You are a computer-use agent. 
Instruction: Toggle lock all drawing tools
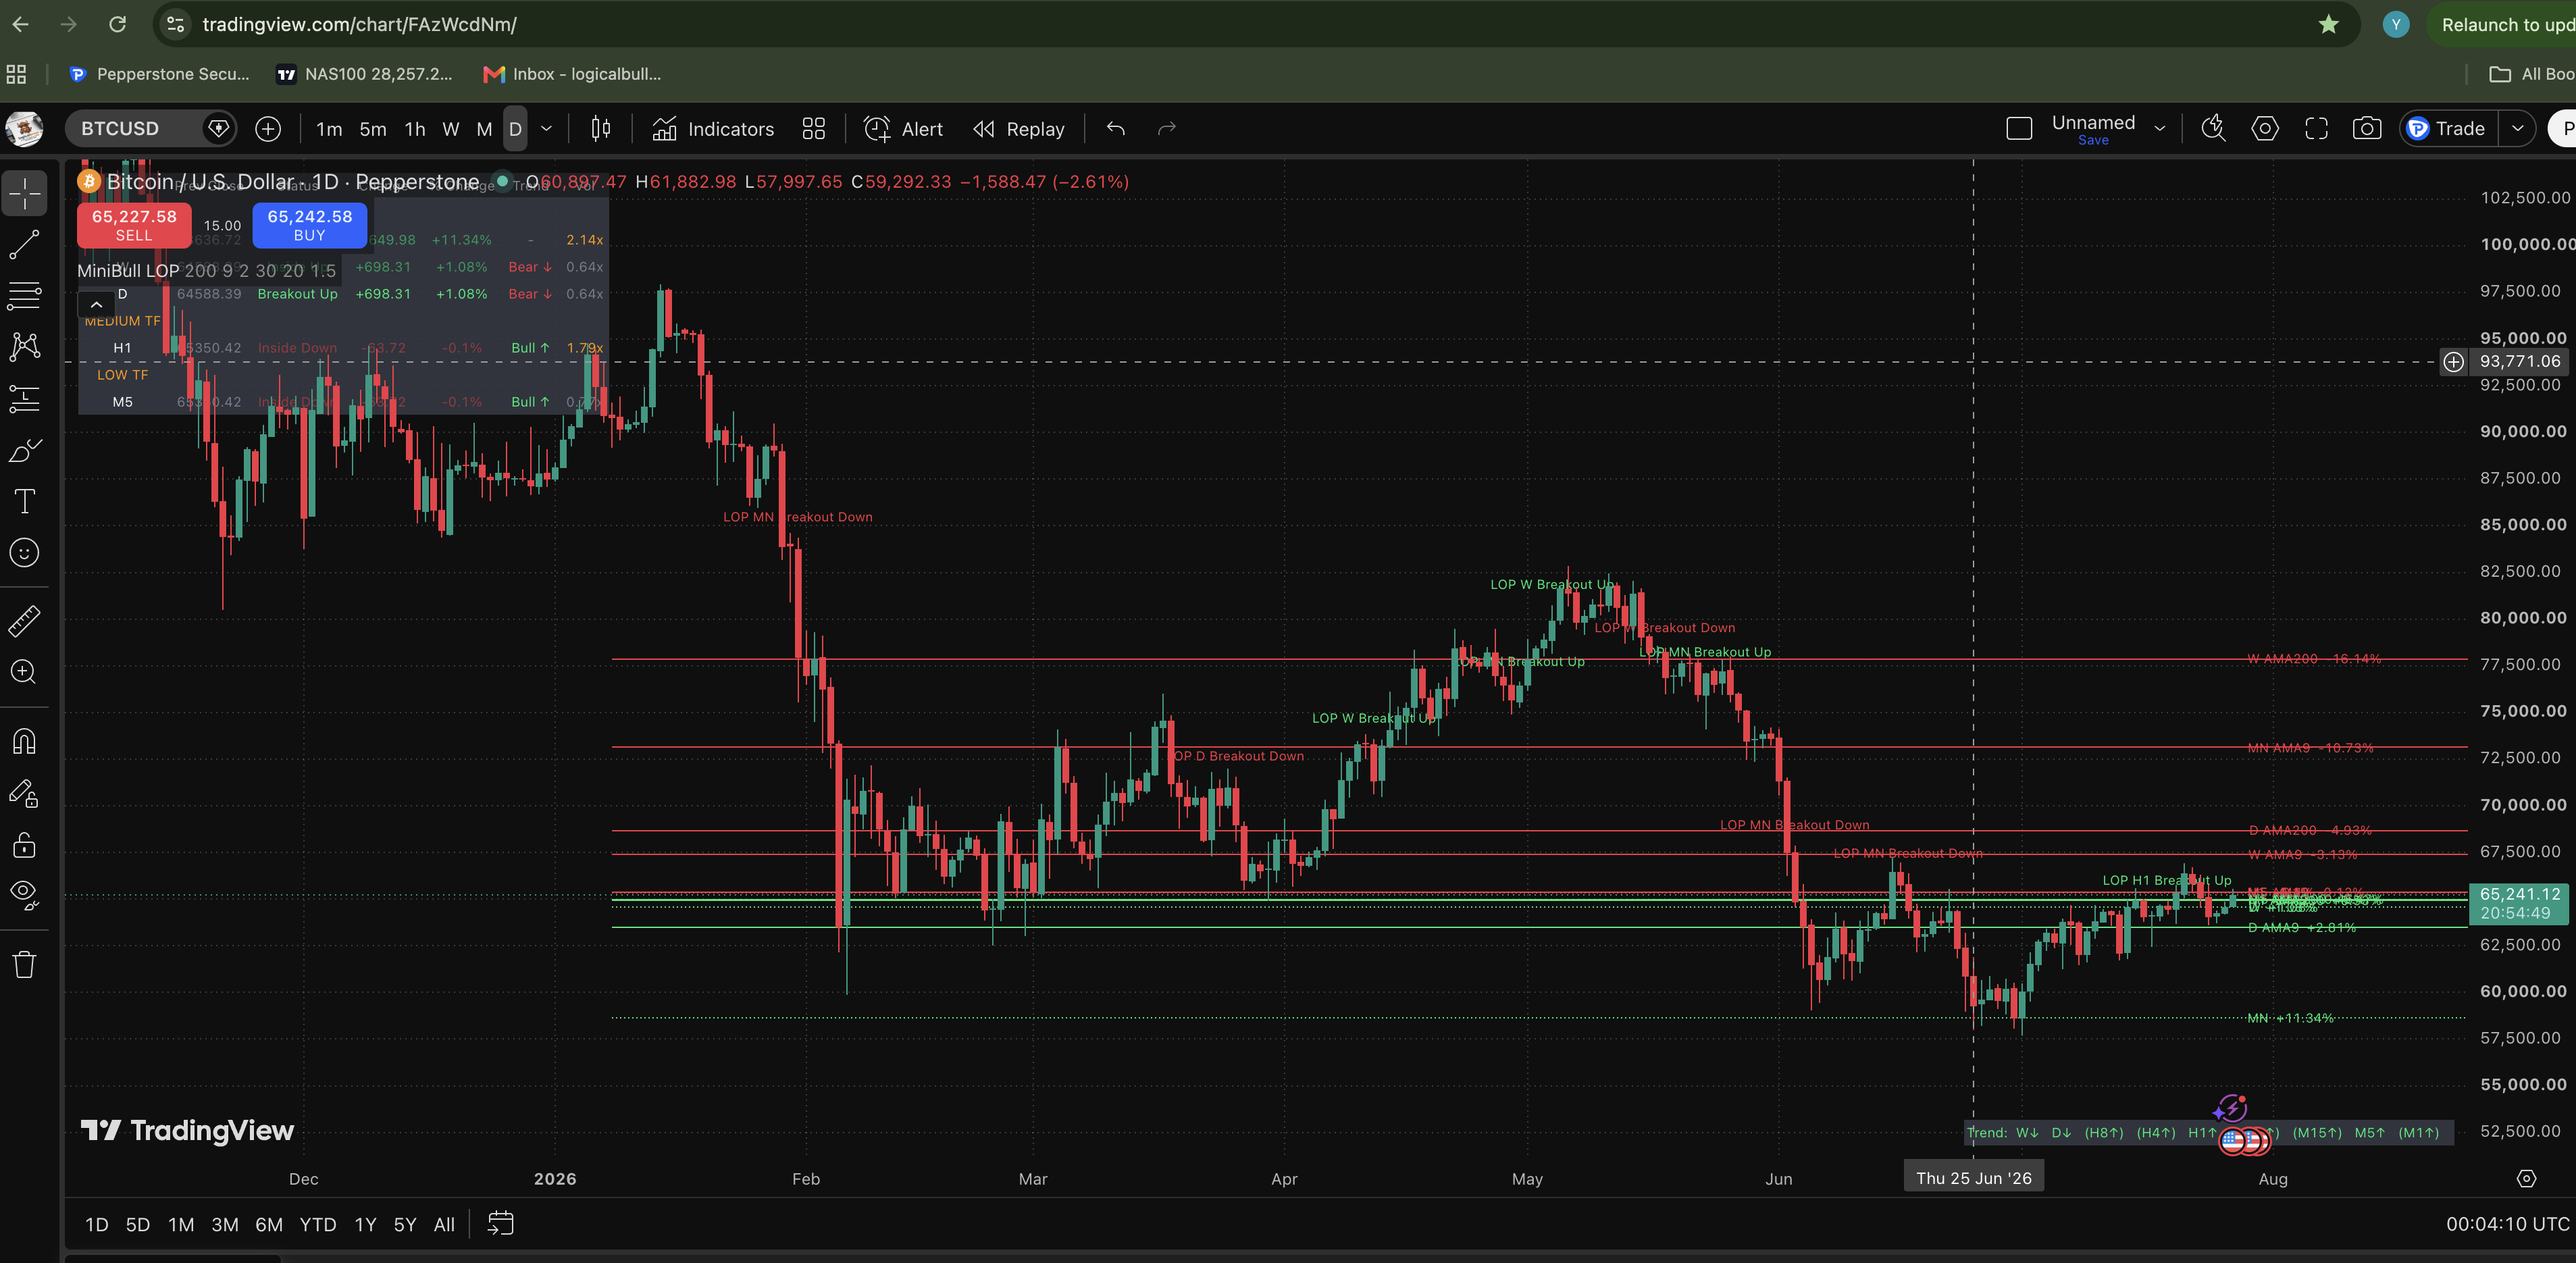coord(25,845)
